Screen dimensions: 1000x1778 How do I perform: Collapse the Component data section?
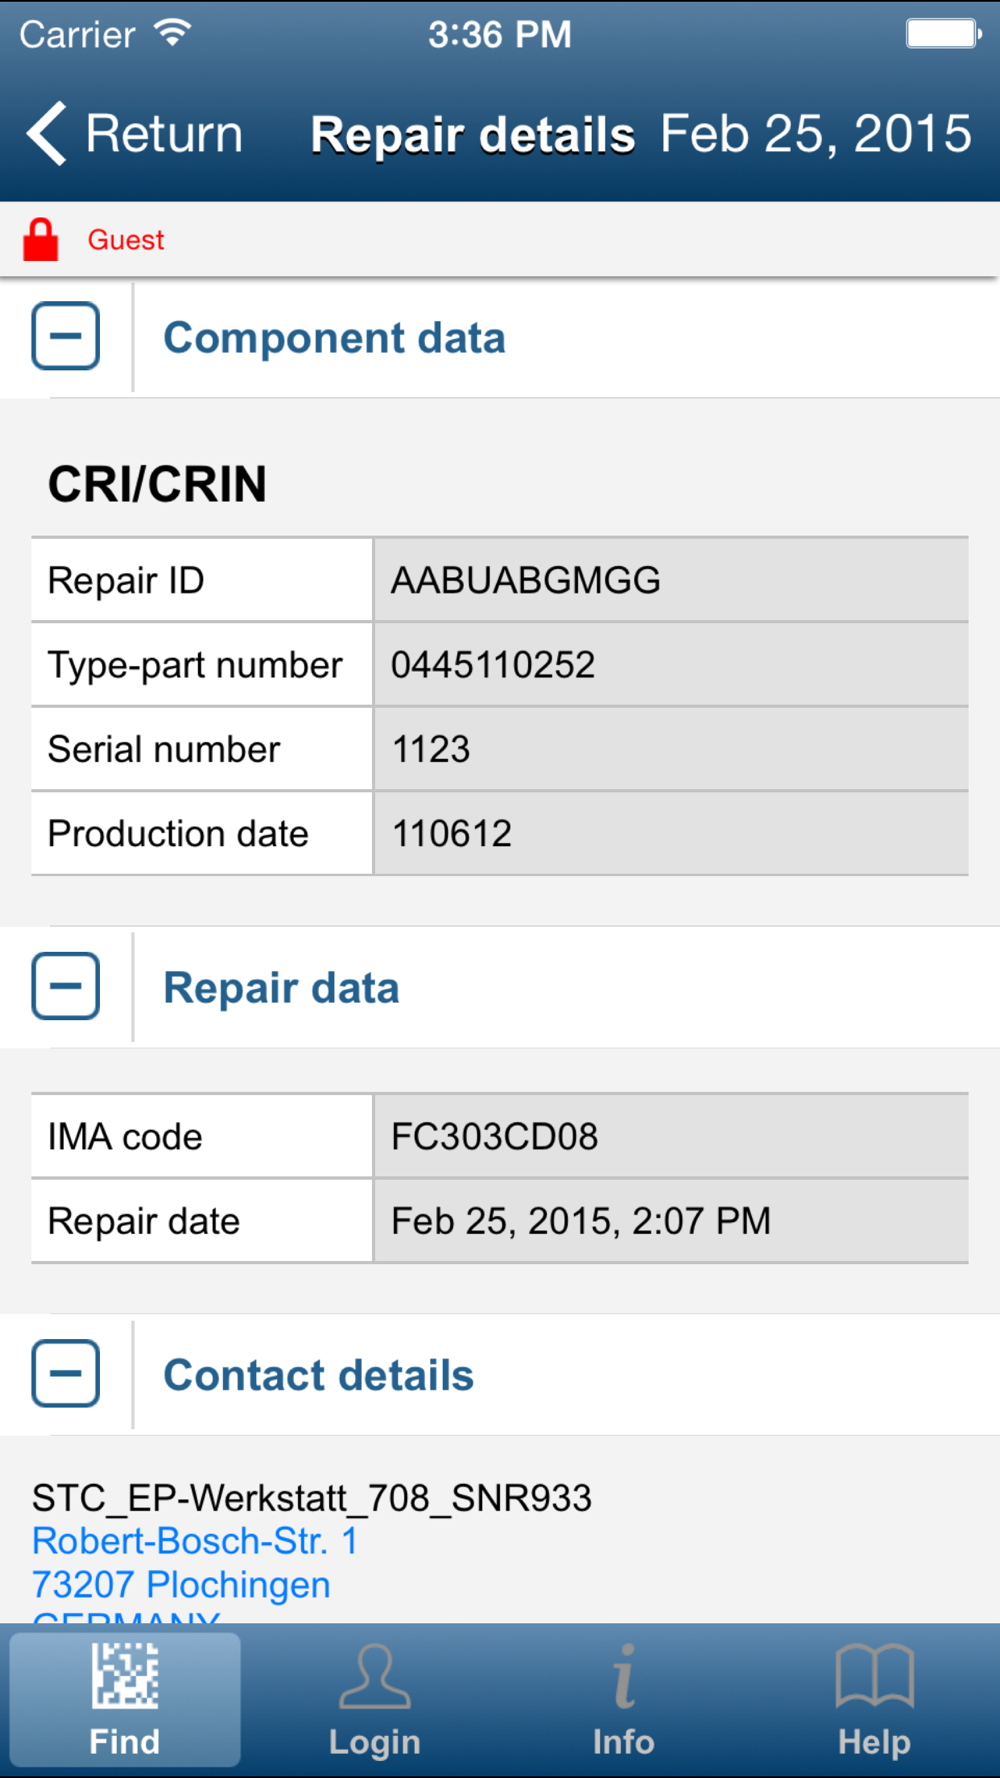(66, 336)
